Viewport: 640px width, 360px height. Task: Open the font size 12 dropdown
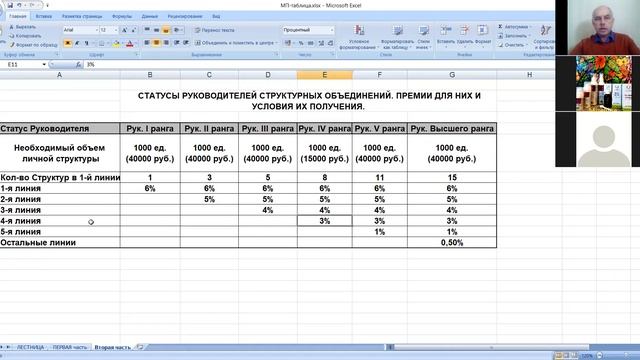pyautogui.click(x=116, y=30)
